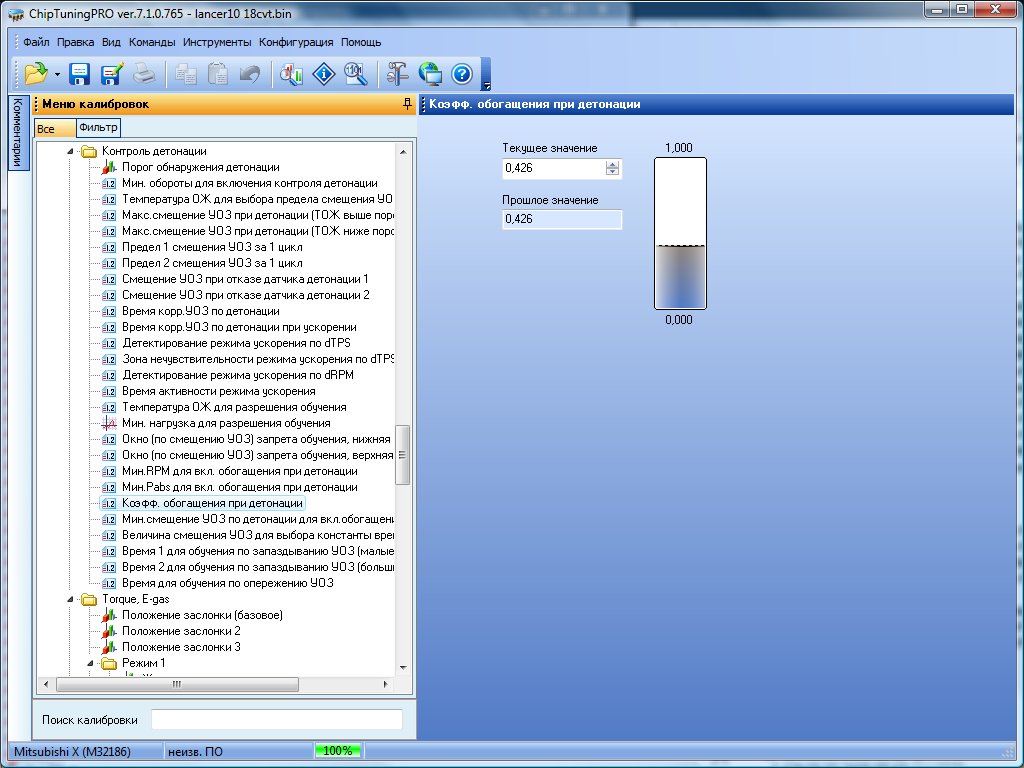Click the chart with magnifier toolbar icon
The image size is (1024, 768).
[x=291, y=73]
